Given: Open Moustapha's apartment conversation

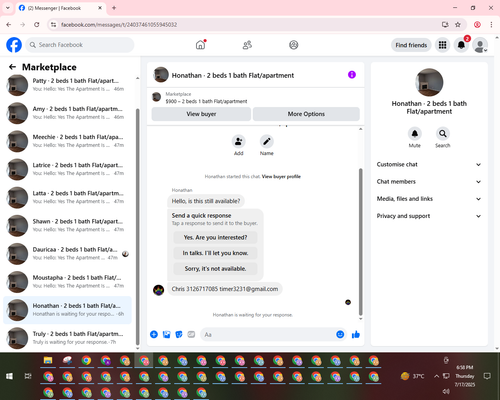Looking at the screenshot, I should (67, 282).
